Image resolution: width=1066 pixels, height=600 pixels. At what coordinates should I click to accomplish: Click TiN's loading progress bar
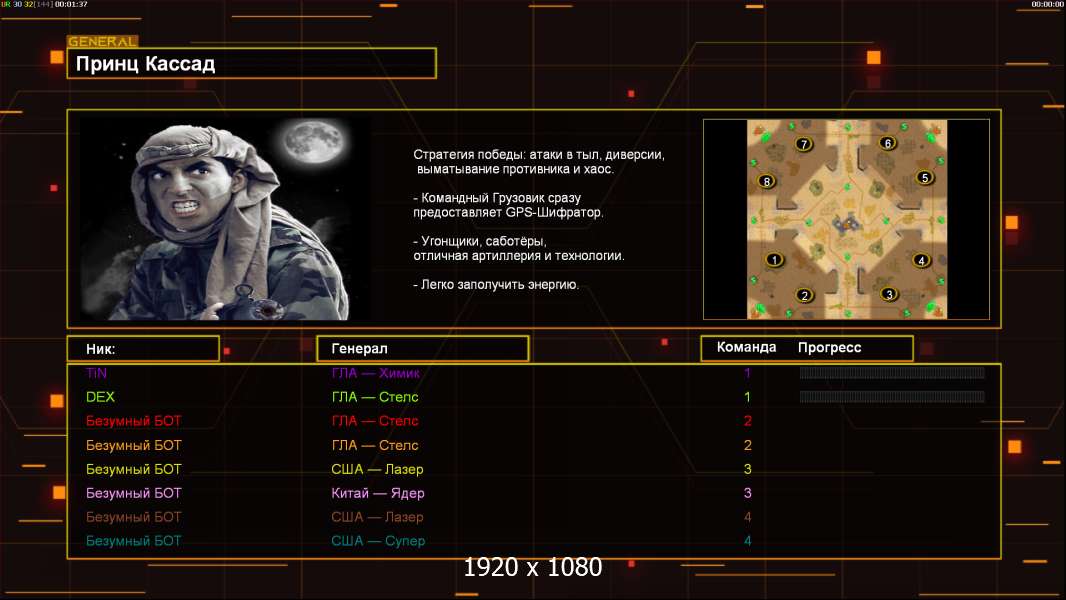892,372
